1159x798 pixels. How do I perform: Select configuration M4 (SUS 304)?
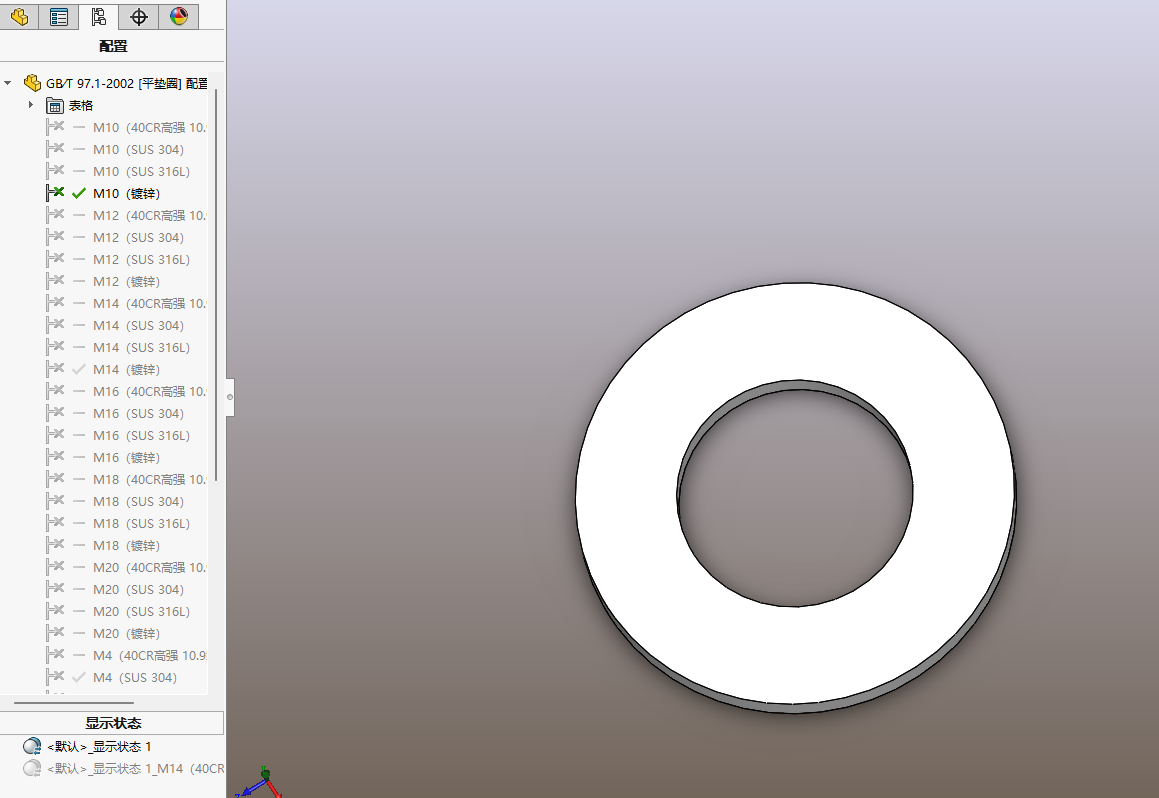[x=135, y=677]
